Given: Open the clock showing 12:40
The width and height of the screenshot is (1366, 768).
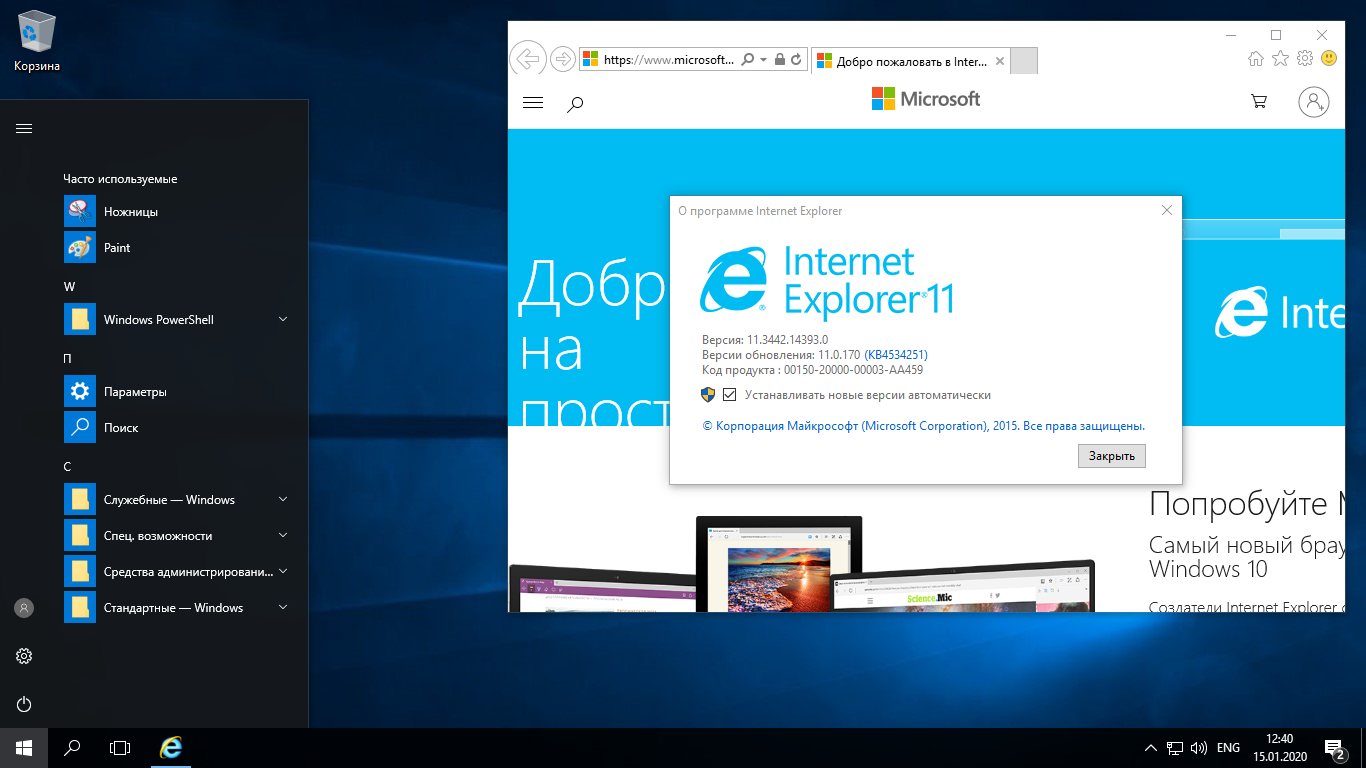Looking at the screenshot, I should 1278,748.
